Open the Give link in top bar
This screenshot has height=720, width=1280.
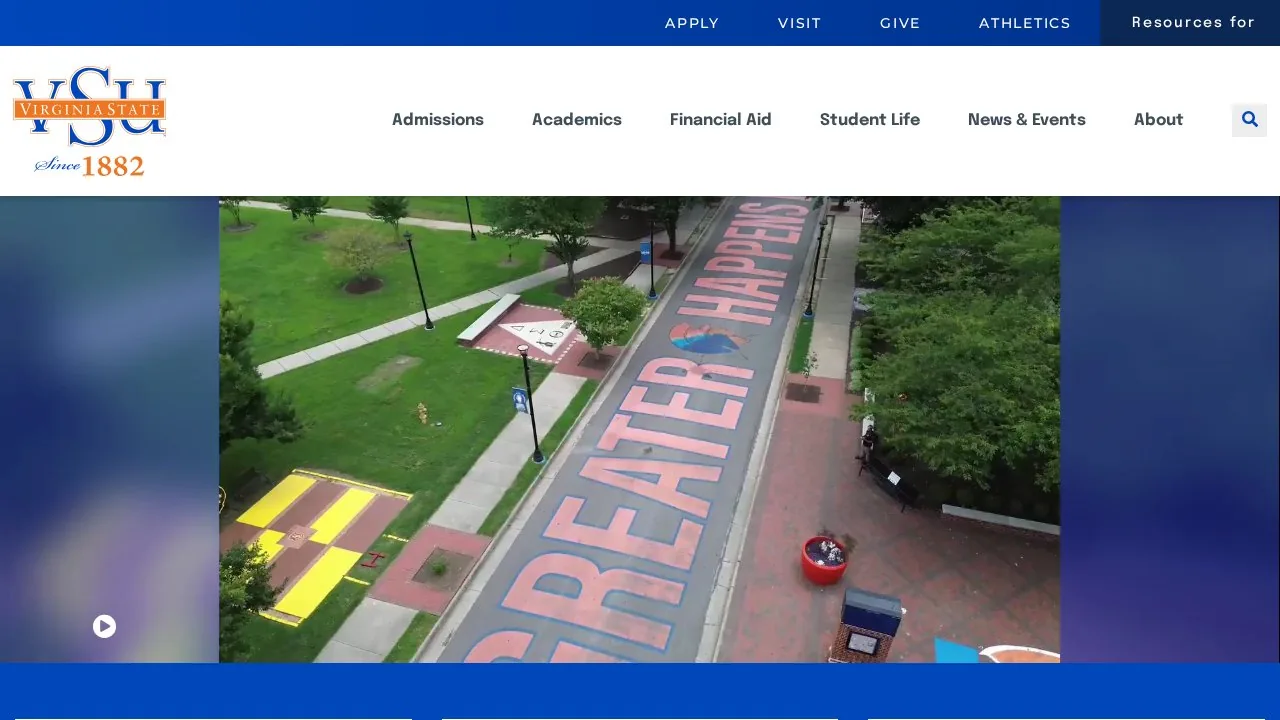coord(900,23)
